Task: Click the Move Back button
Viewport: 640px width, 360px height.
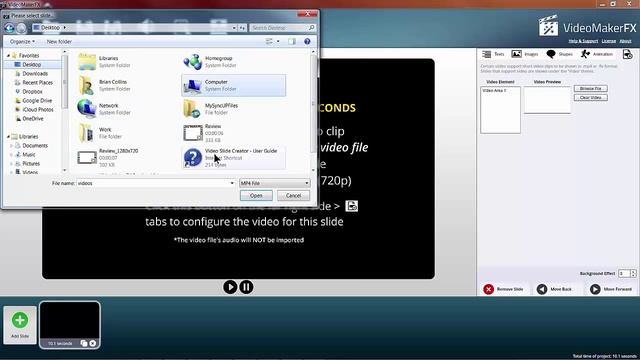Action: [x=554, y=289]
